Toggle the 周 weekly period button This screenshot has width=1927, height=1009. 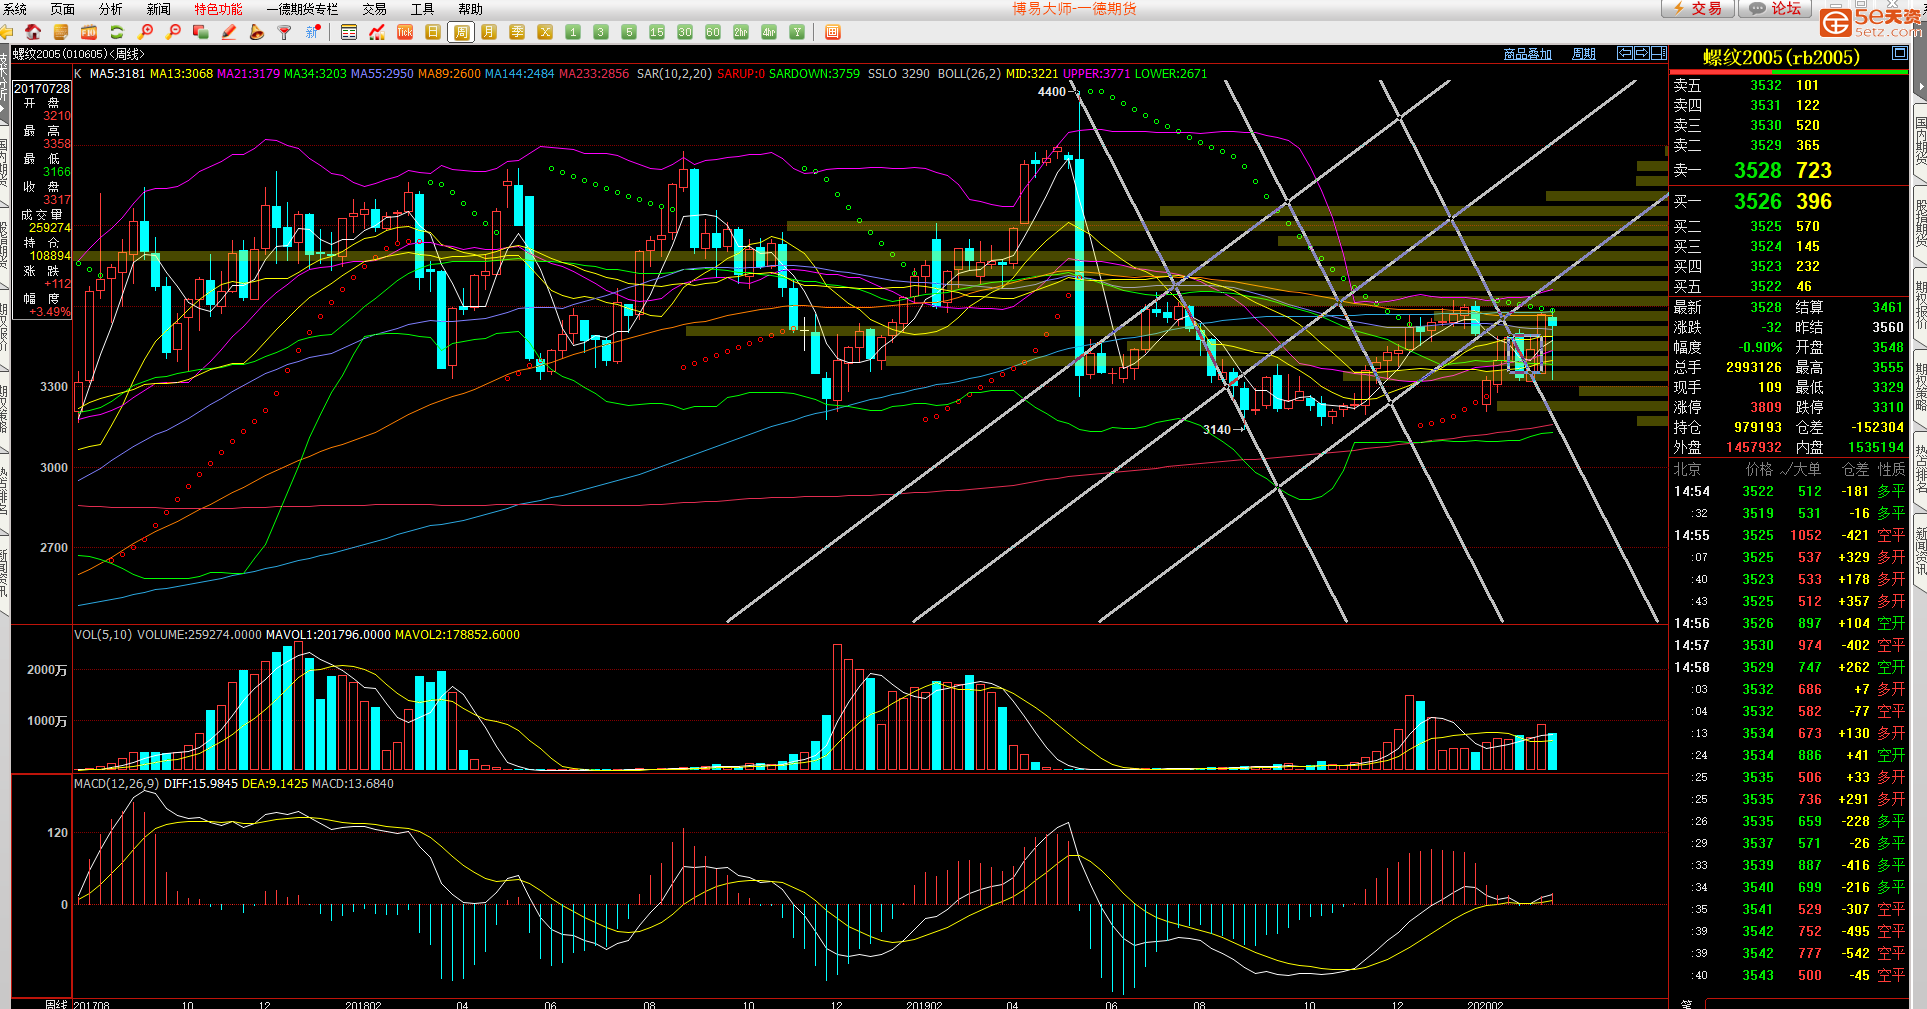coord(461,32)
